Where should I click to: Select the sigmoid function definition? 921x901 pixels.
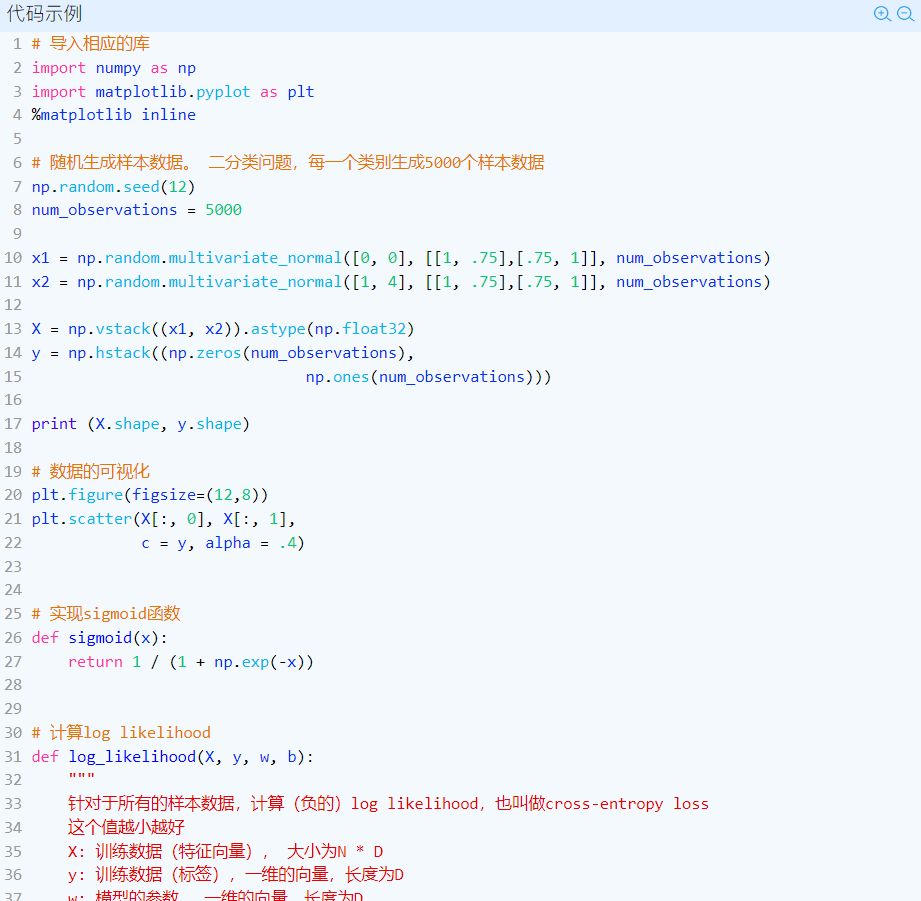tap(99, 637)
